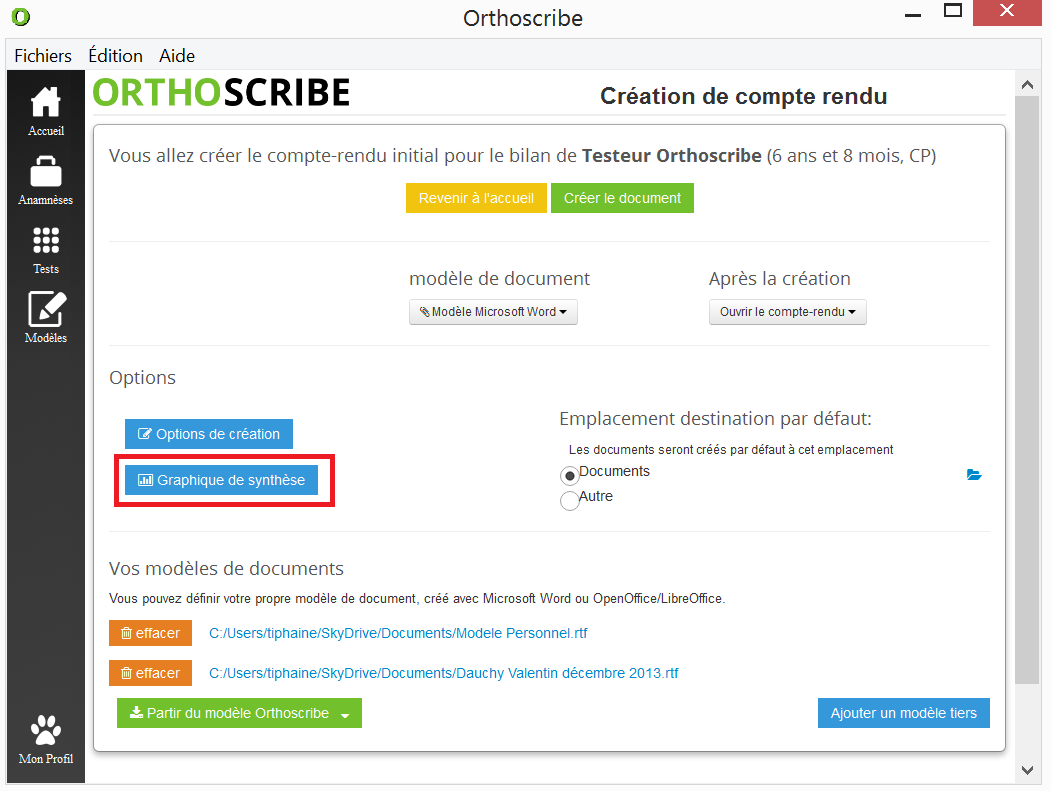The image size is (1051, 791).
Task: Open Mon Profil paw icon
Action: [46, 732]
